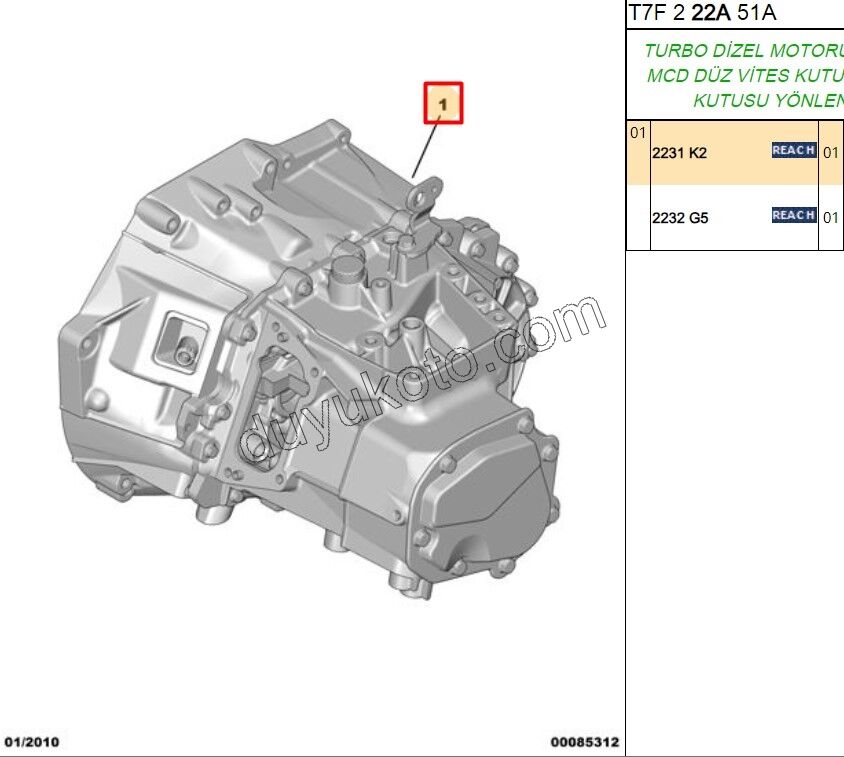Image resolution: width=844 pixels, height=757 pixels.
Task: Click the diagram number 00085312
Action: pyautogui.click(x=585, y=743)
